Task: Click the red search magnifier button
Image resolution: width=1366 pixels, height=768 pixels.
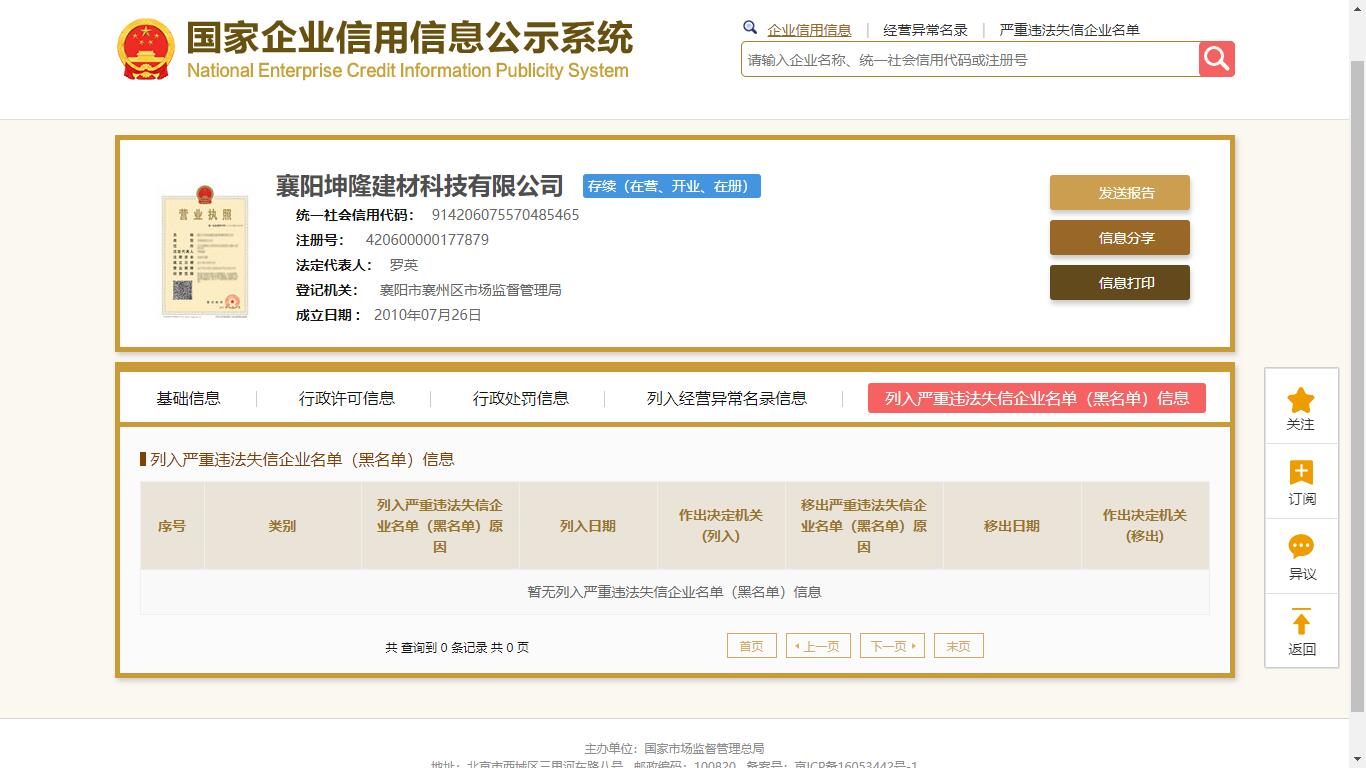Action: coord(1216,59)
